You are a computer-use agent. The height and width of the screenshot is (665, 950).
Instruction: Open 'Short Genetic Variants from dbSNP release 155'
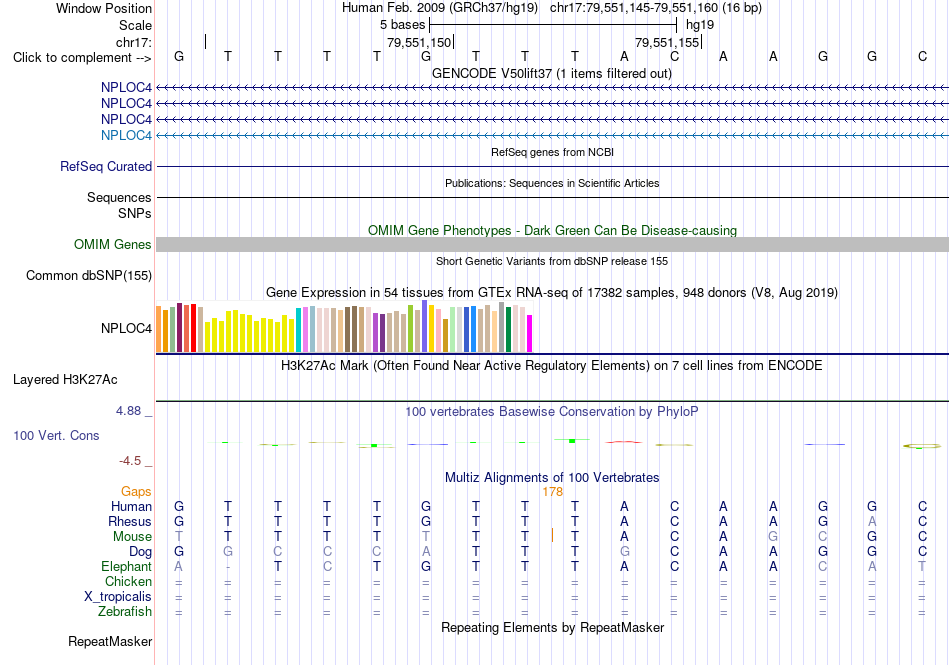coord(552,261)
